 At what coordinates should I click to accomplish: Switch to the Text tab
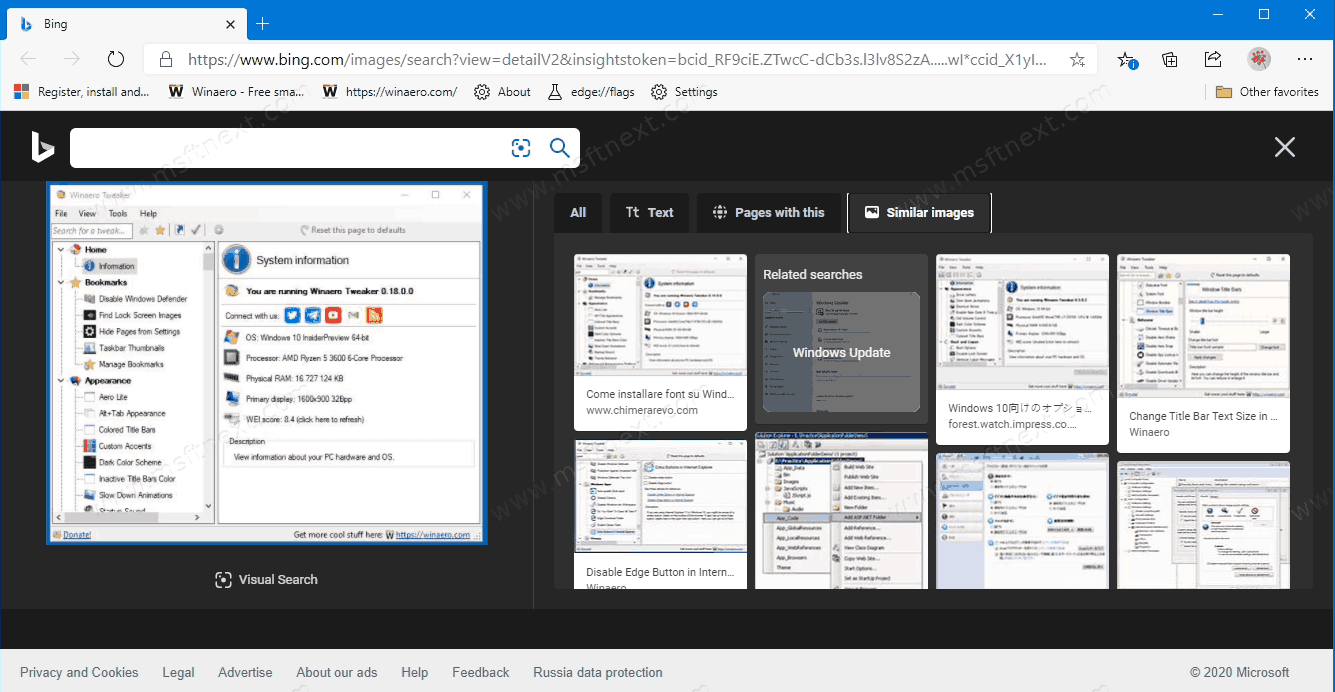coord(650,212)
